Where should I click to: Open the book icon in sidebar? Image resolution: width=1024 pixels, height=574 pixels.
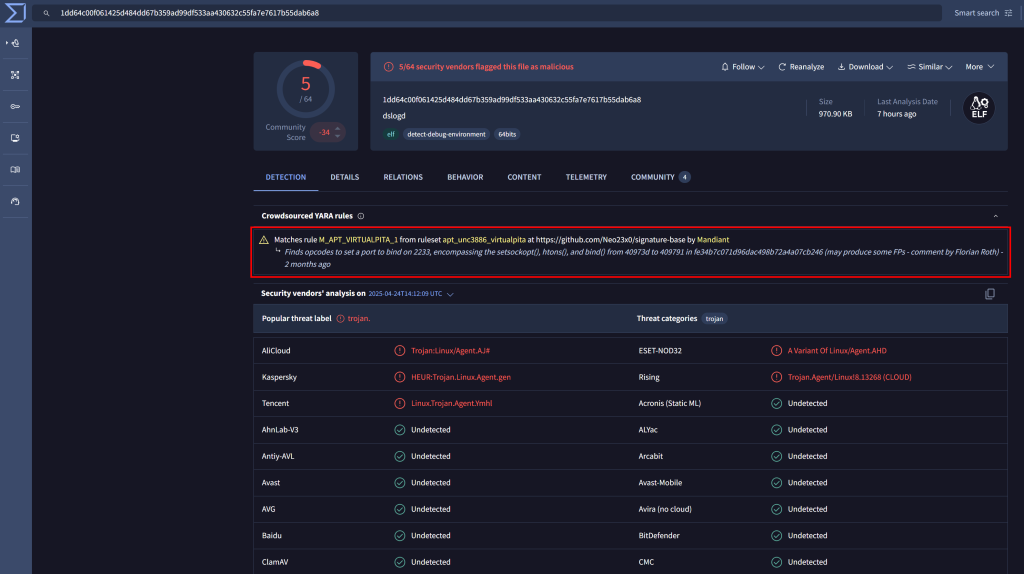point(15,170)
